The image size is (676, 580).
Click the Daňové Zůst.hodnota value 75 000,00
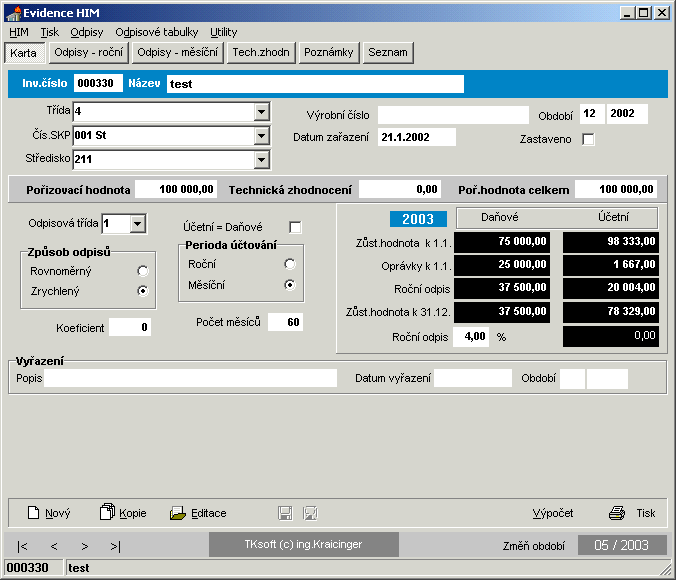(x=502, y=241)
